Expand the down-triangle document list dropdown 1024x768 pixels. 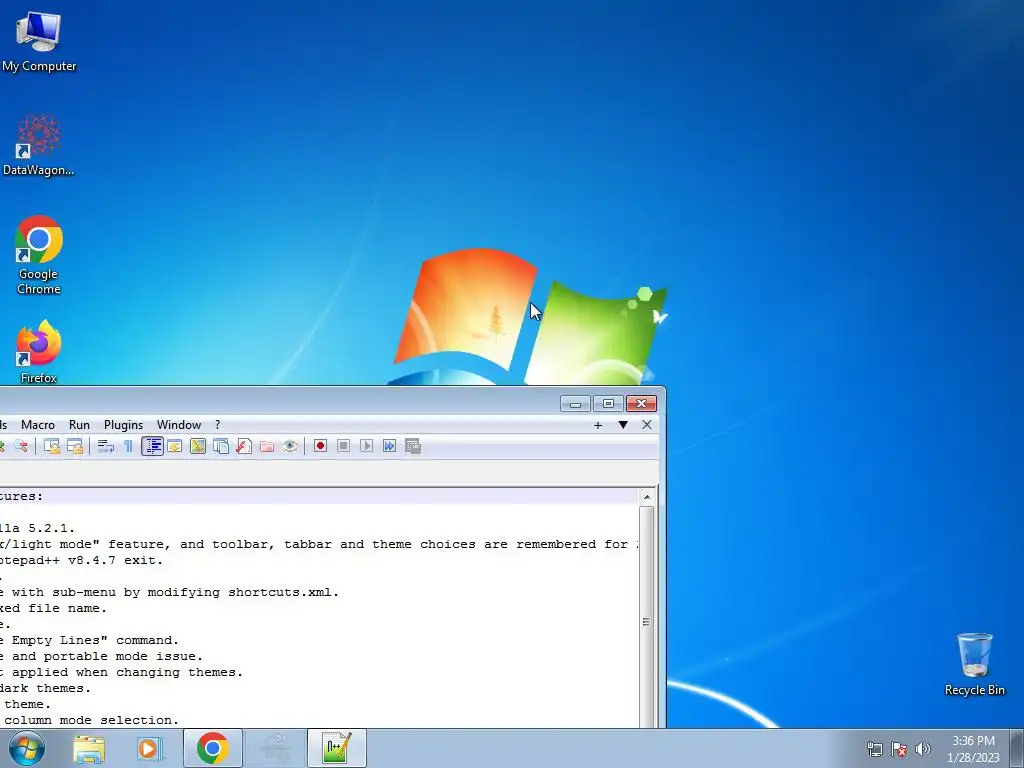click(623, 425)
